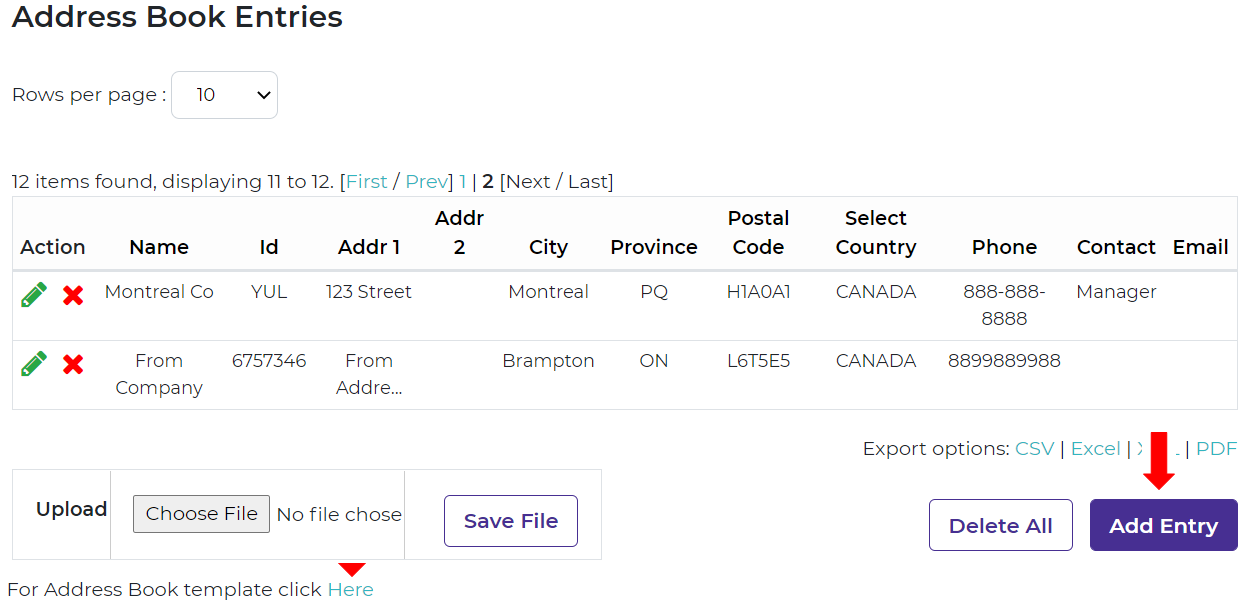1256x602 pixels.
Task: Sort by the Postal Code column header
Action: [x=758, y=233]
